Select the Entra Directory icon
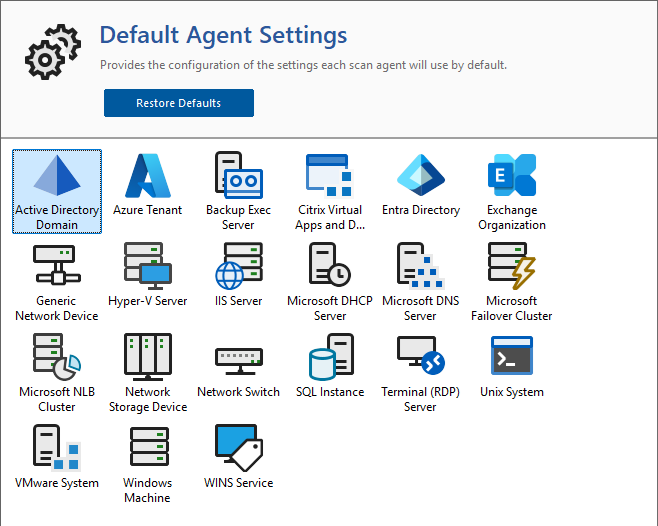This screenshot has height=526, width=658. (x=420, y=178)
